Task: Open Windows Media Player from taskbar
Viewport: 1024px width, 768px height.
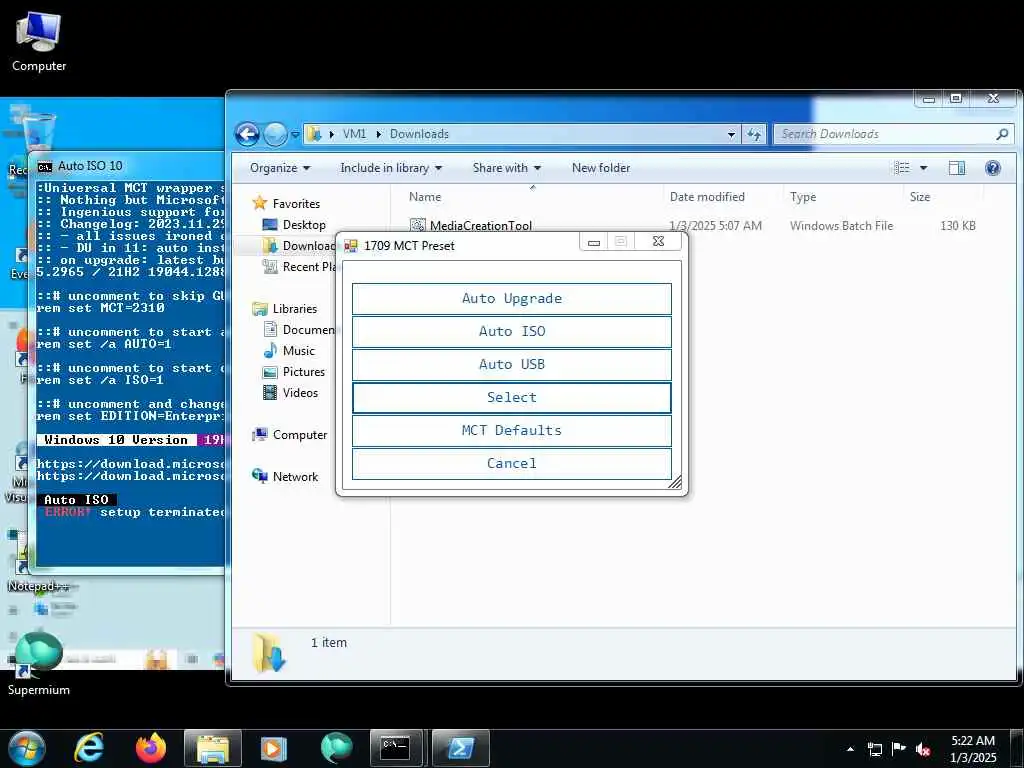Action: click(x=274, y=748)
